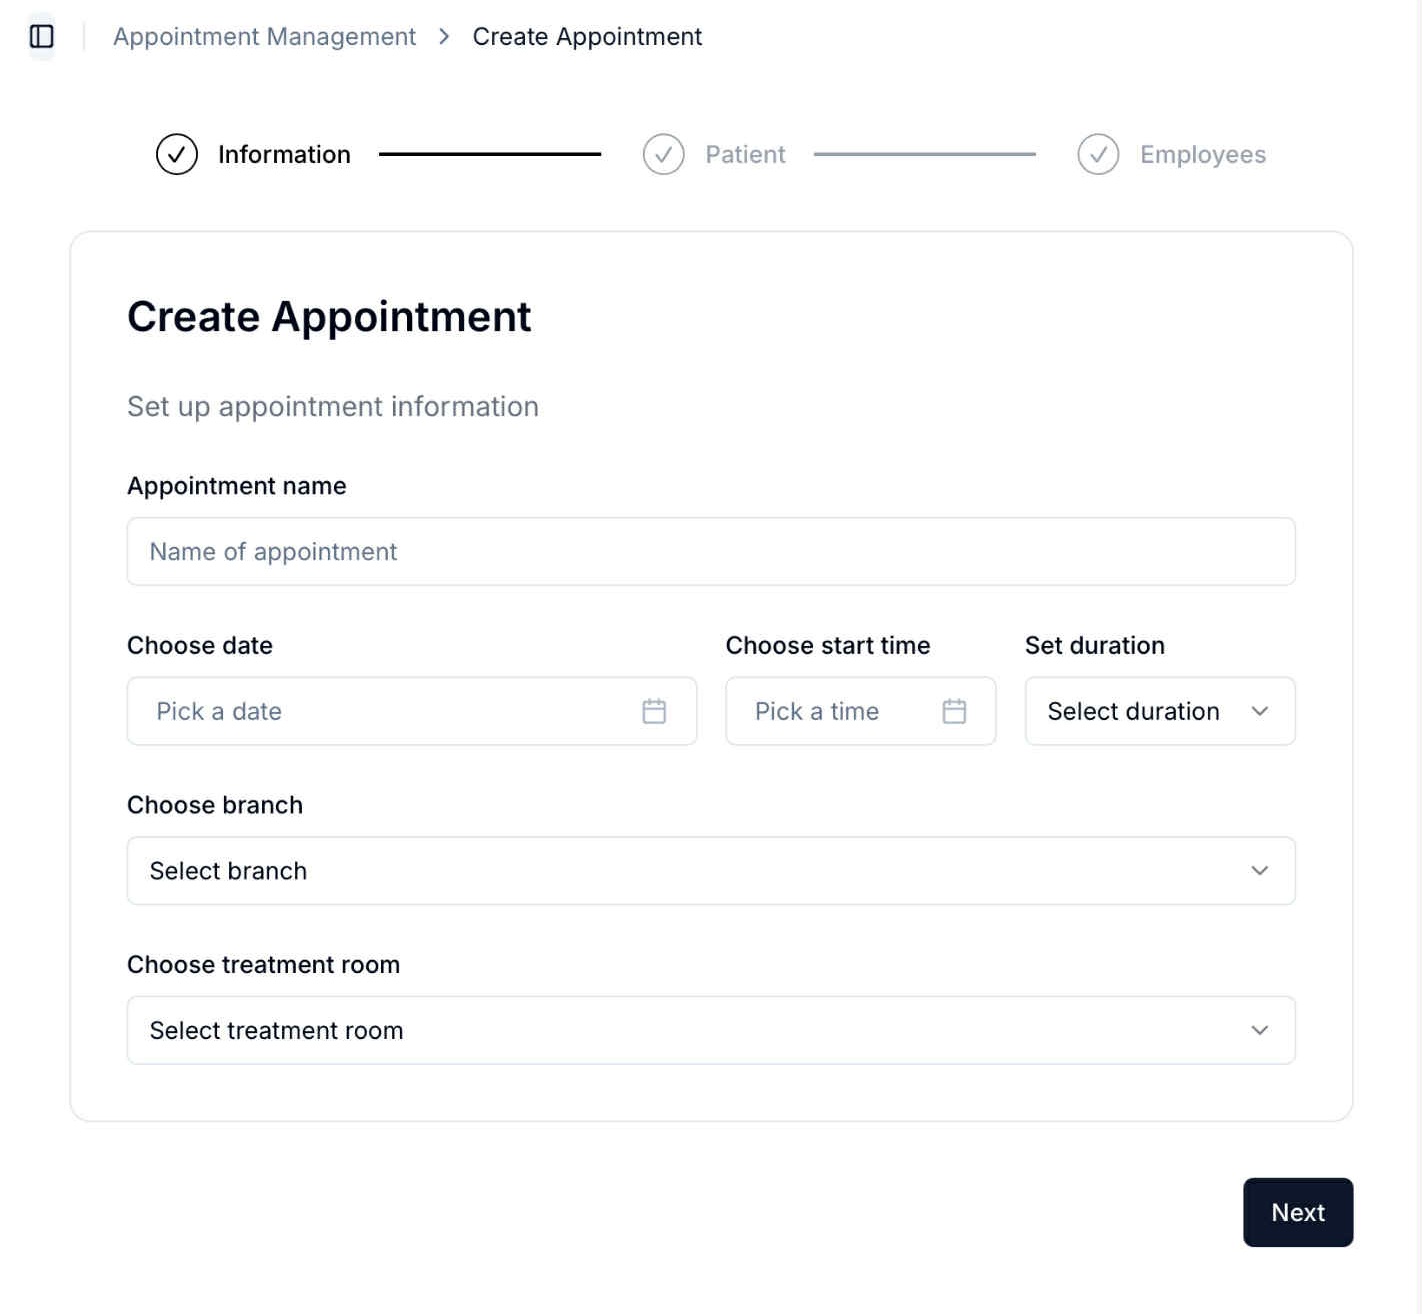The image size is (1422, 1314).
Task: Click the Employees step checkmark circle
Action: (1098, 154)
